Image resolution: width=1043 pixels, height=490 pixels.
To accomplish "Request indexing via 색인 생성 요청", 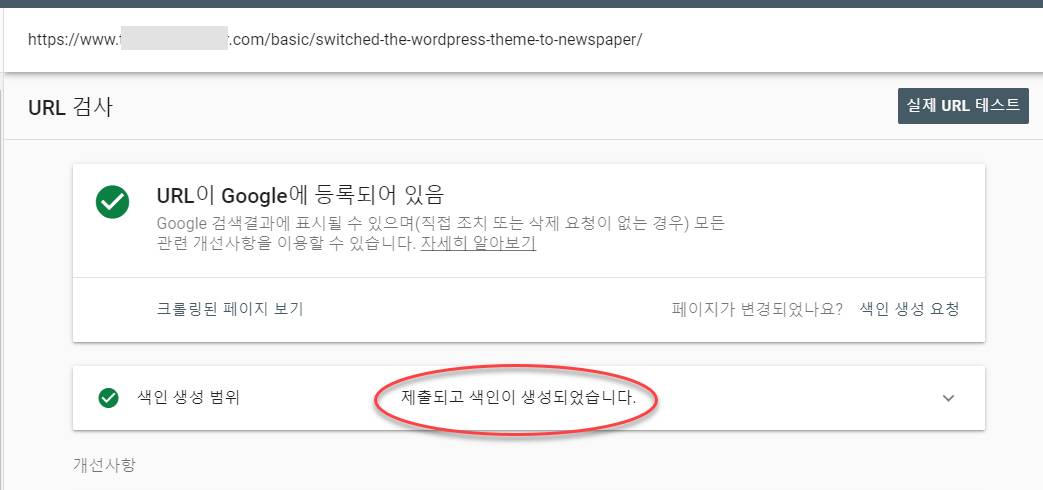I will [x=909, y=308].
